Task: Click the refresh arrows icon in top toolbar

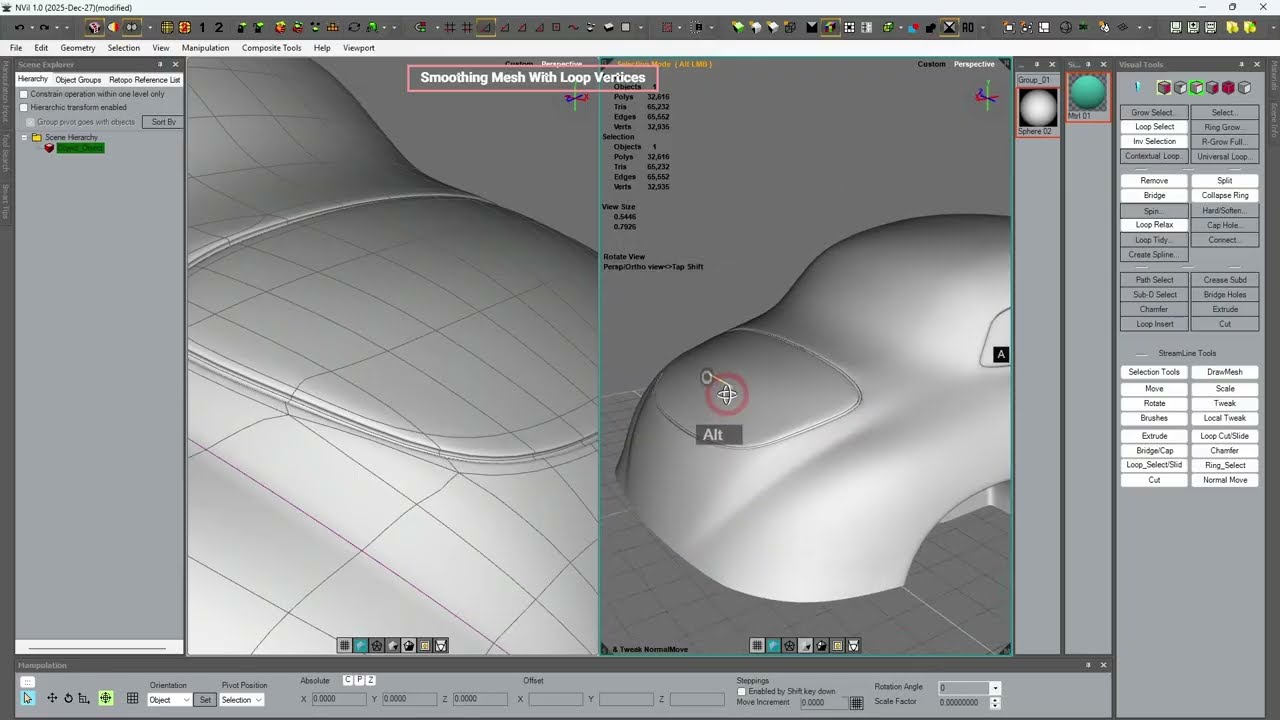Action: click(x=354, y=28)
